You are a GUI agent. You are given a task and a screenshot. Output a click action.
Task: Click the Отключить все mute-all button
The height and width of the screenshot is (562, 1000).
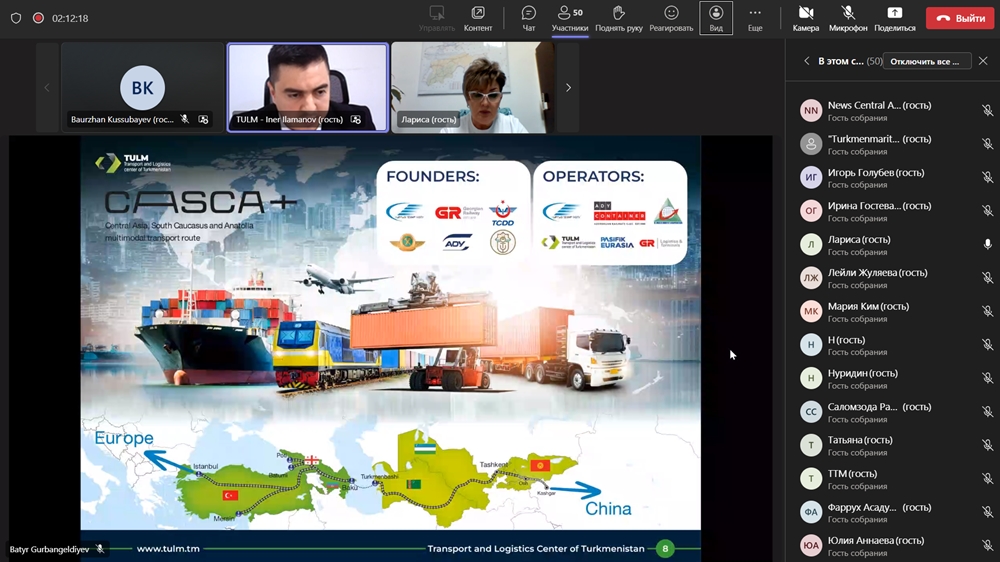[x=926, y=61]
